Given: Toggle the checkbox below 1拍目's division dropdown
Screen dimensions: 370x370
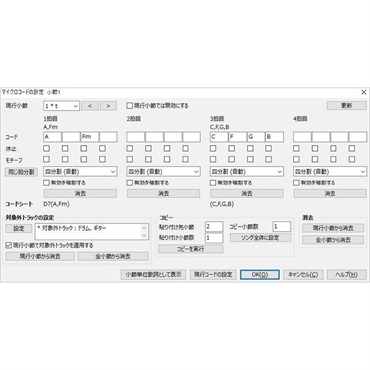Looking at the screenshot, I should [46, 183].
